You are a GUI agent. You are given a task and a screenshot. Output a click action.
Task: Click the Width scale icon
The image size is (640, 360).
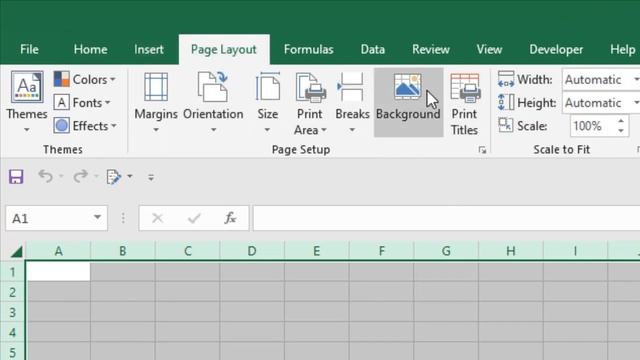coord(506,79)
